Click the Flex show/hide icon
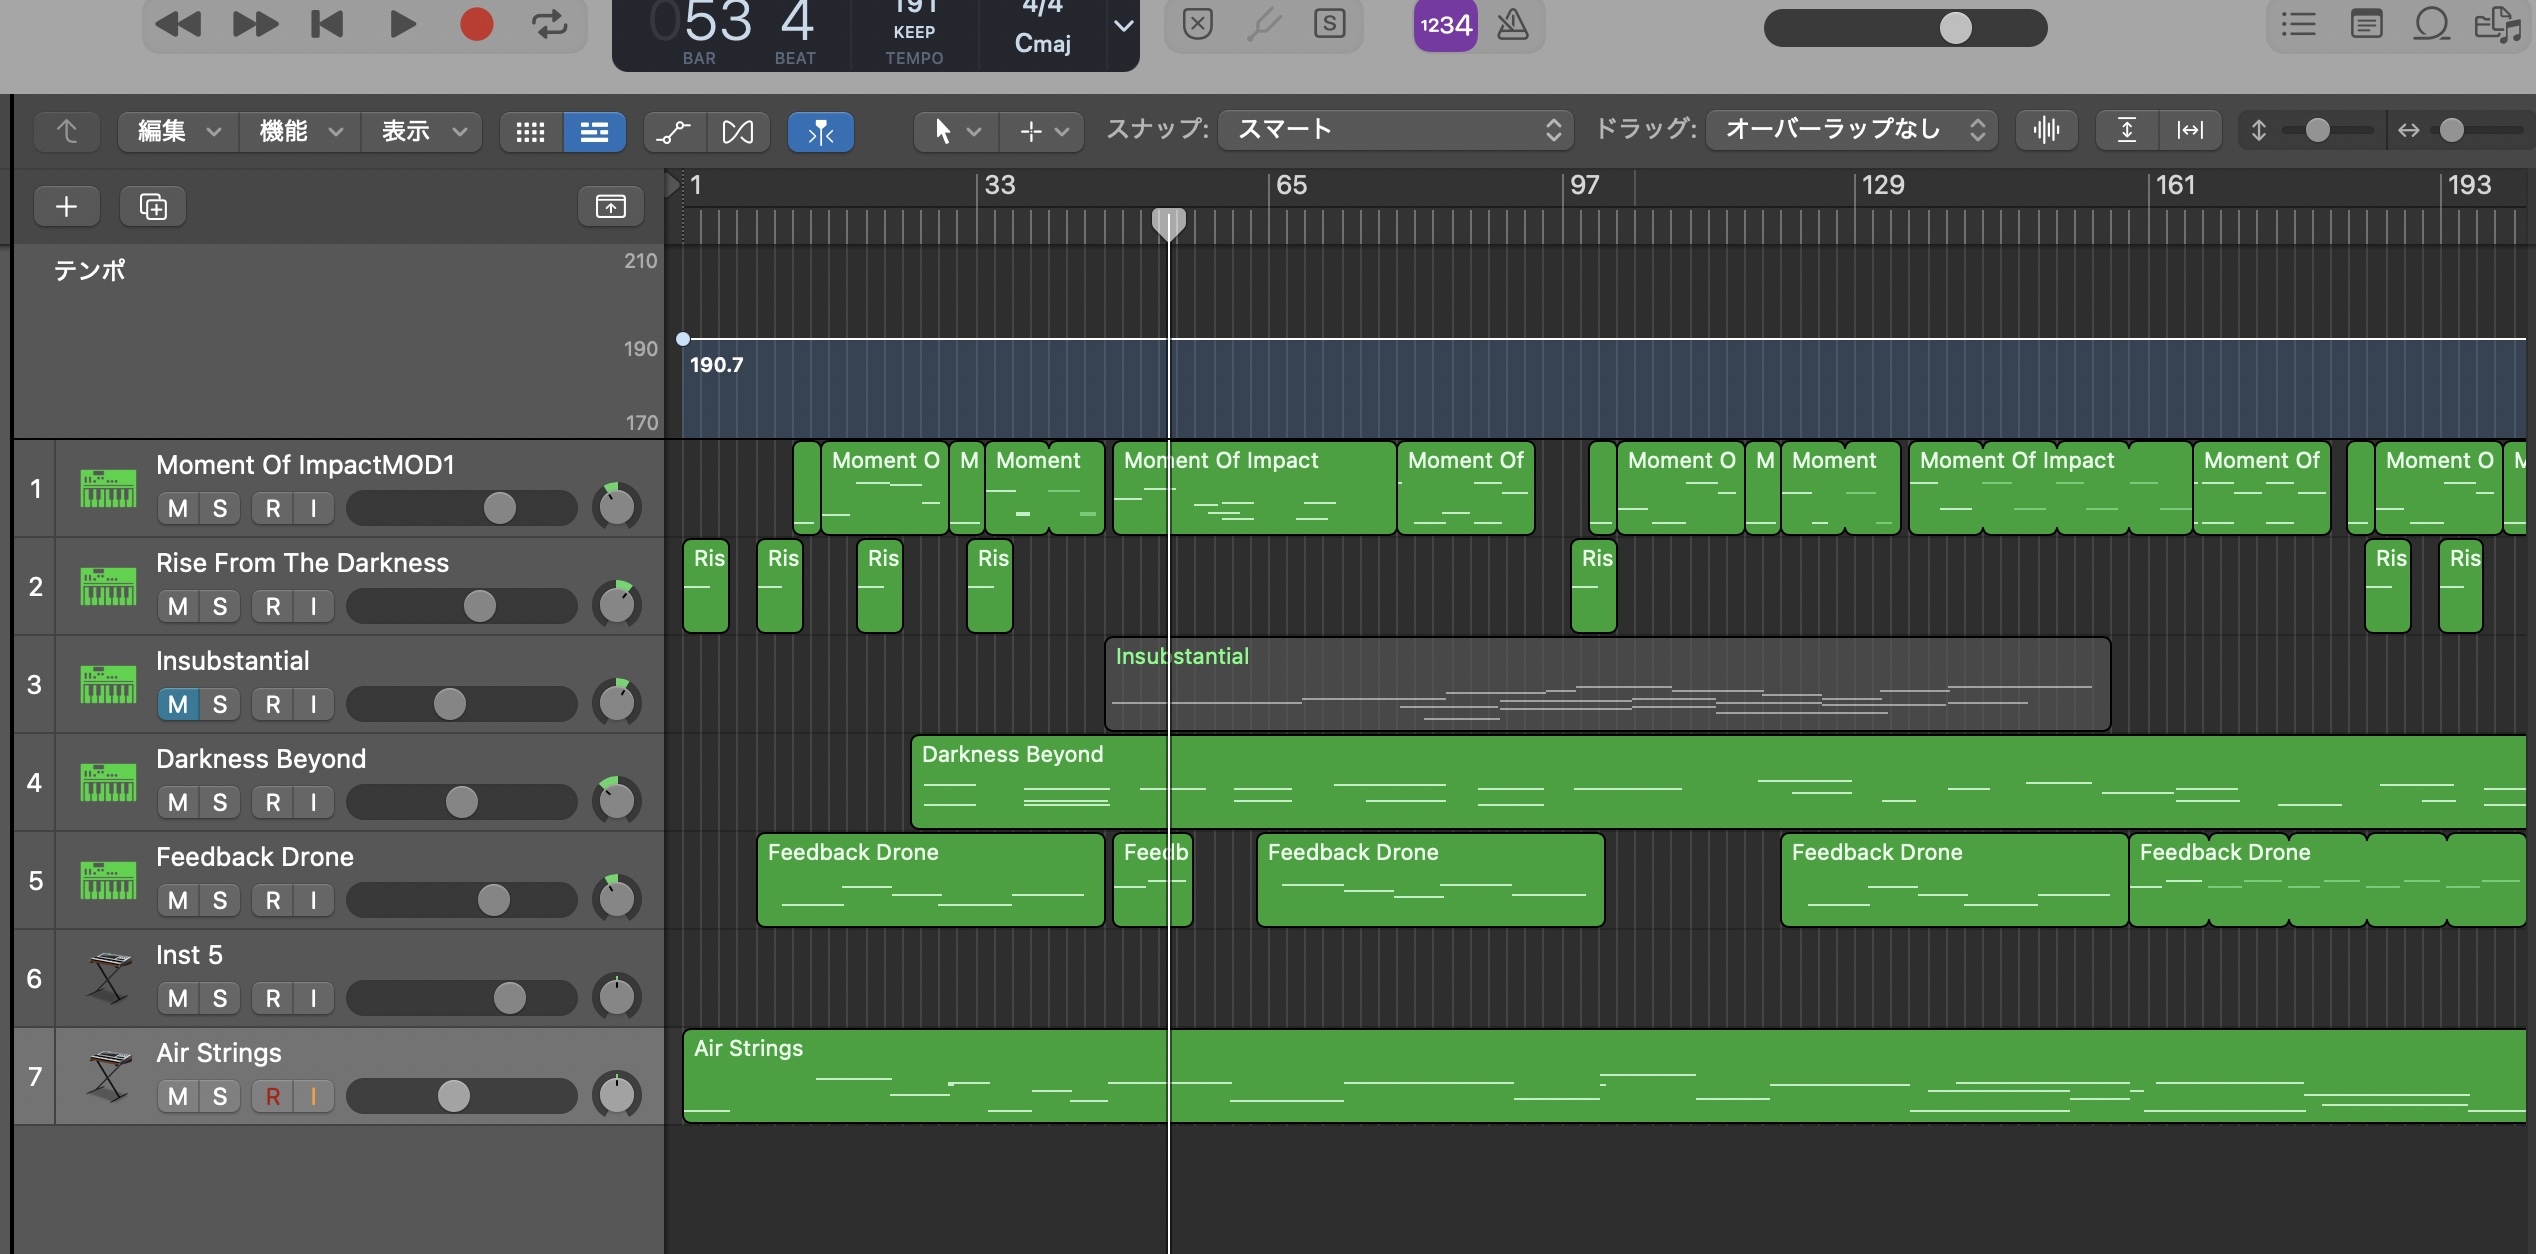Image resolution: width=2536 pixels, height=1254 pixels. click(x=738, y=131)
